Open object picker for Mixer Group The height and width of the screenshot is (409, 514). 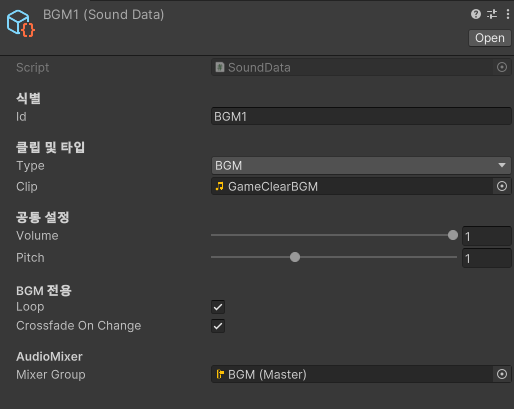pos(502,374)
